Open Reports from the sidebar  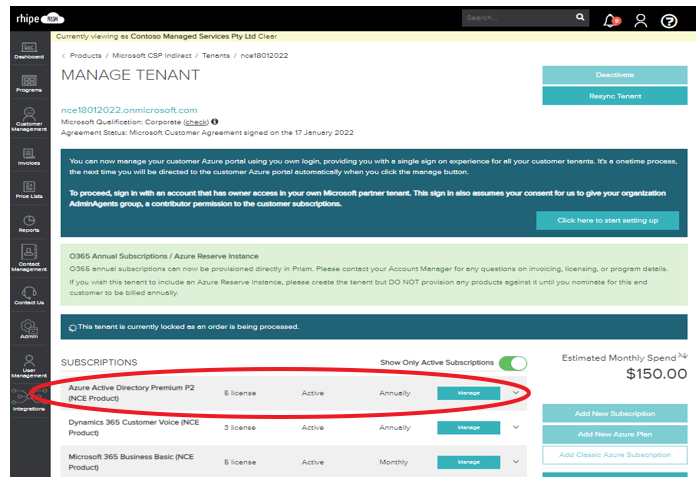pyautogui.click(x=29, y=223)
